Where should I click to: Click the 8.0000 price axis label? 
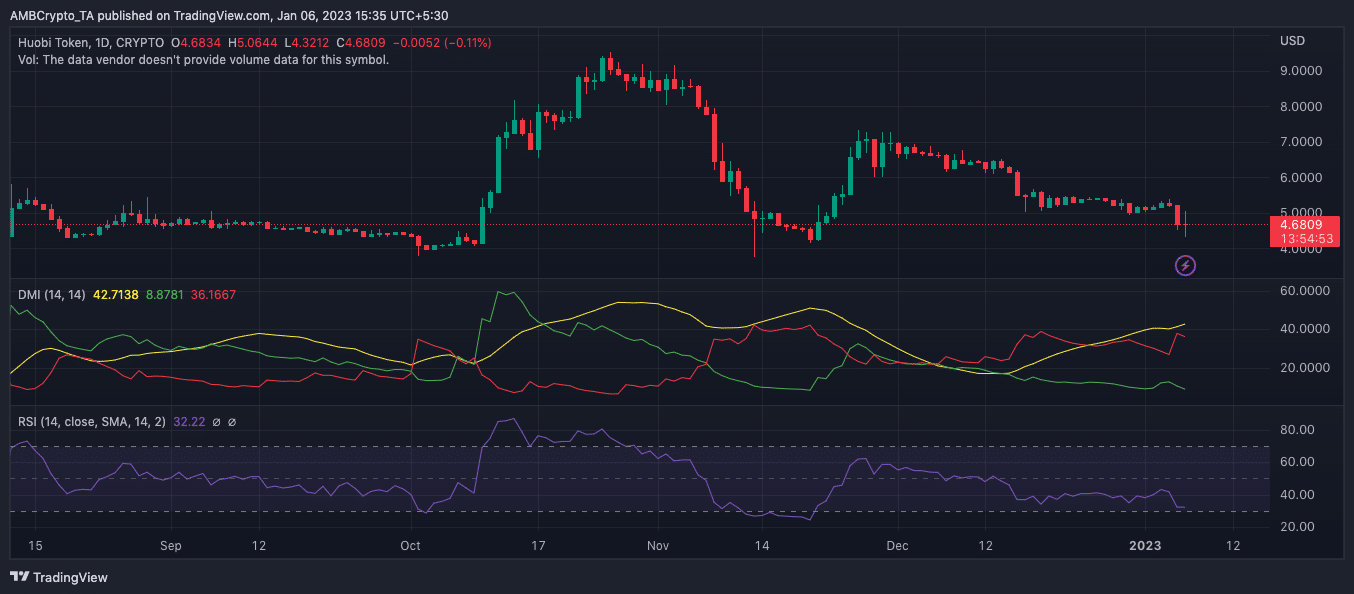(1301, 107)
